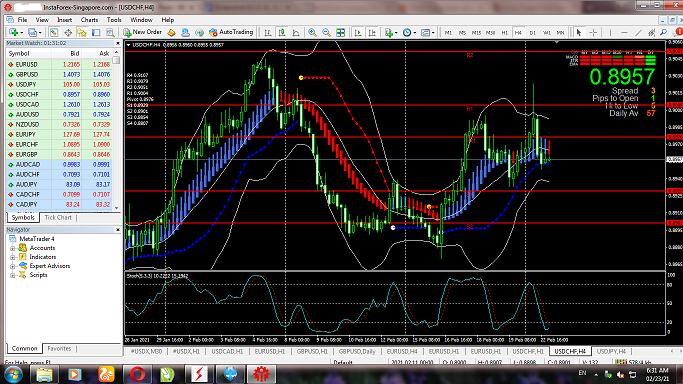Select the horizontal line tool
Viewport: 683px width, 384px height.
(624, 32)
